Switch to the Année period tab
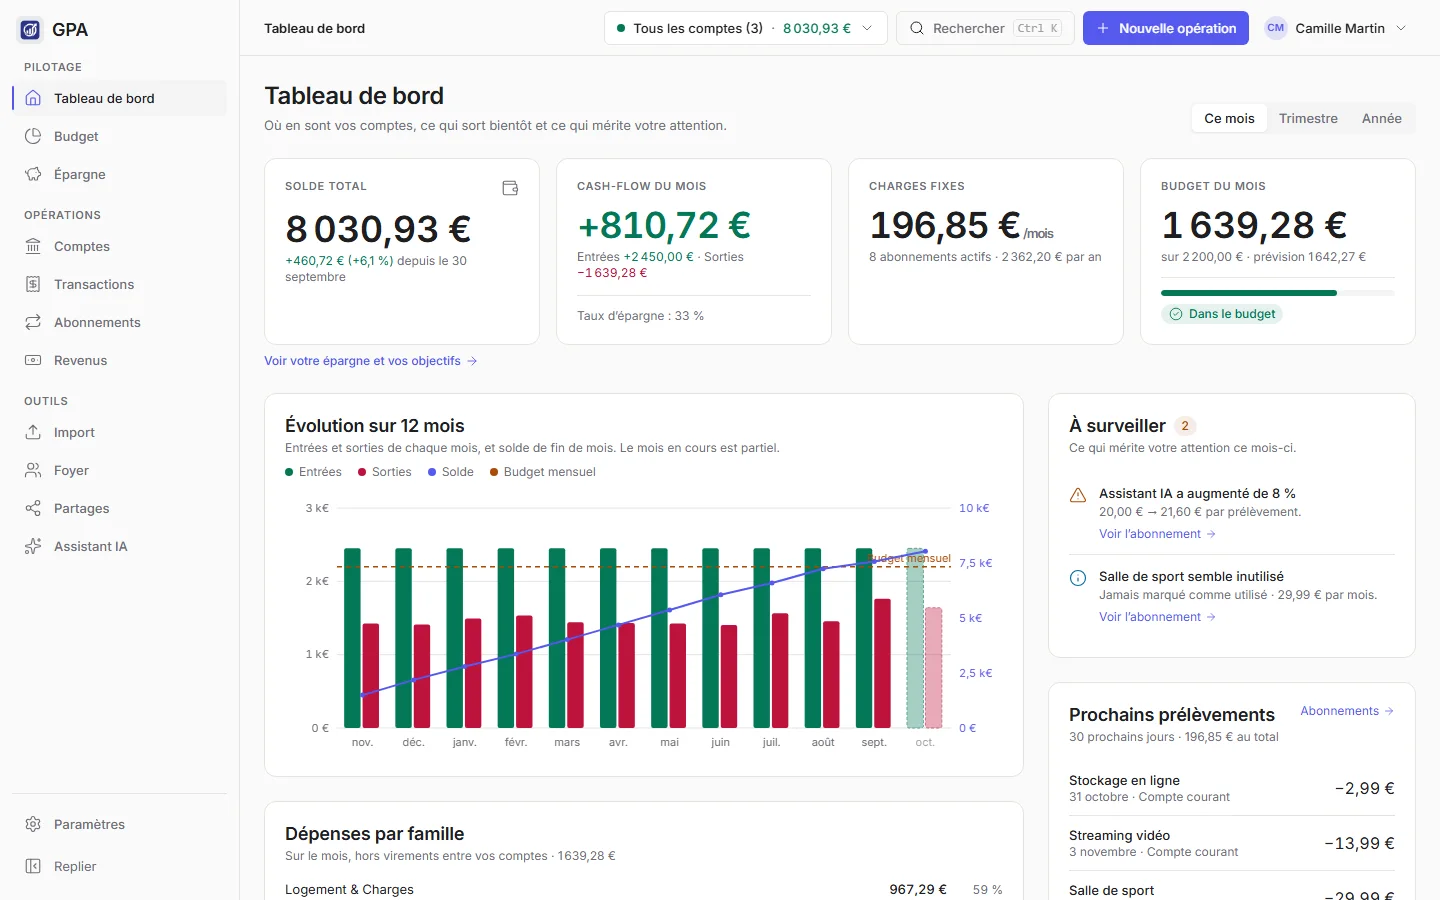Screen dimensions: 1440x900 (x=1381, y=118)
